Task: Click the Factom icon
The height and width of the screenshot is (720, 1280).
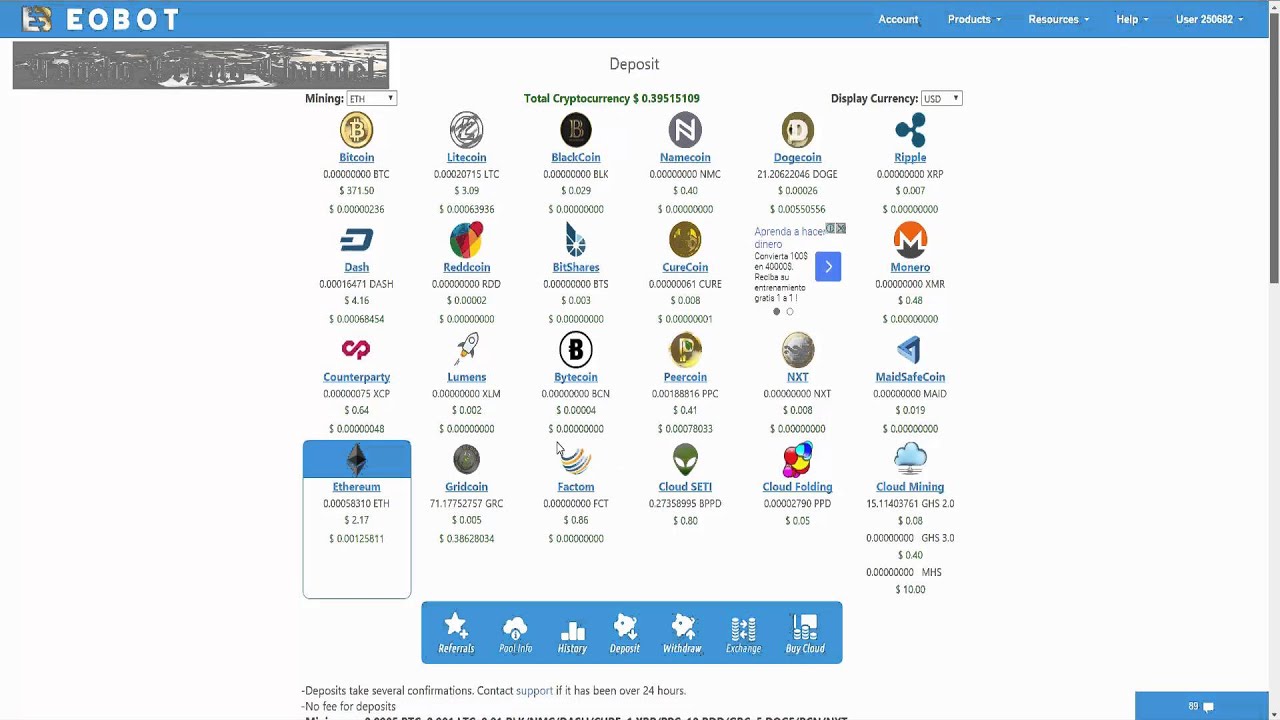Action: coord(576,459)
